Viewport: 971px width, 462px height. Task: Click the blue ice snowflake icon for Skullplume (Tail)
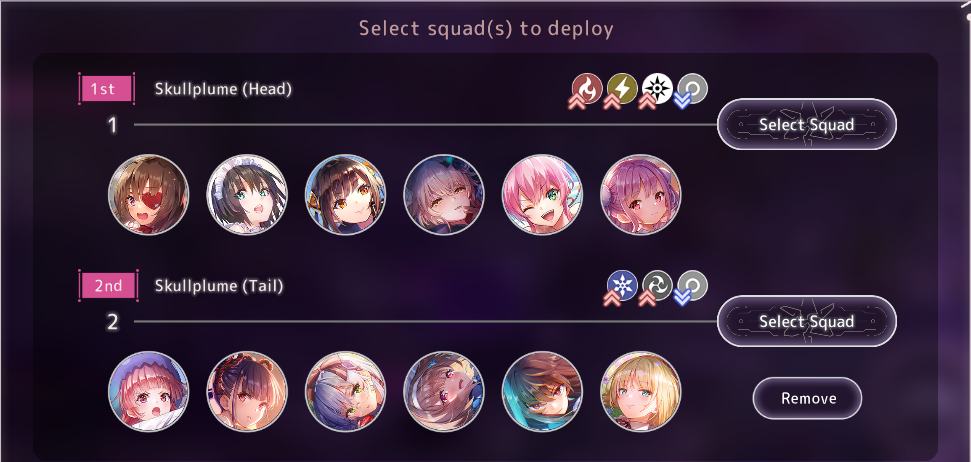pos(622,285)
